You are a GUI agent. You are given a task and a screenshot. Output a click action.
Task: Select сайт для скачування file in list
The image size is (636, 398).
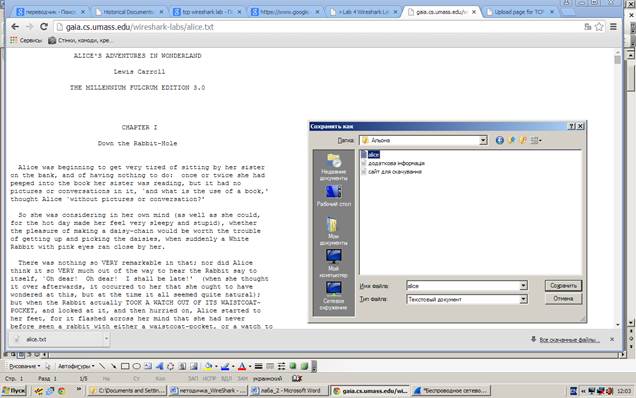click(391, 172)
